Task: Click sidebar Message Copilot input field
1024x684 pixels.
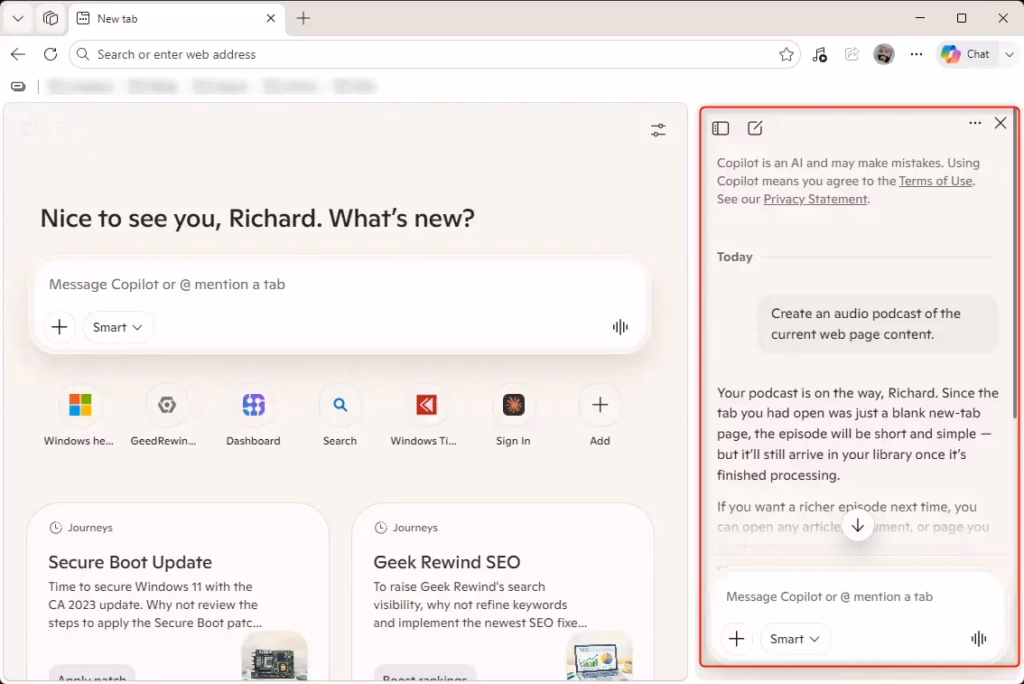Action: (856, 596)
